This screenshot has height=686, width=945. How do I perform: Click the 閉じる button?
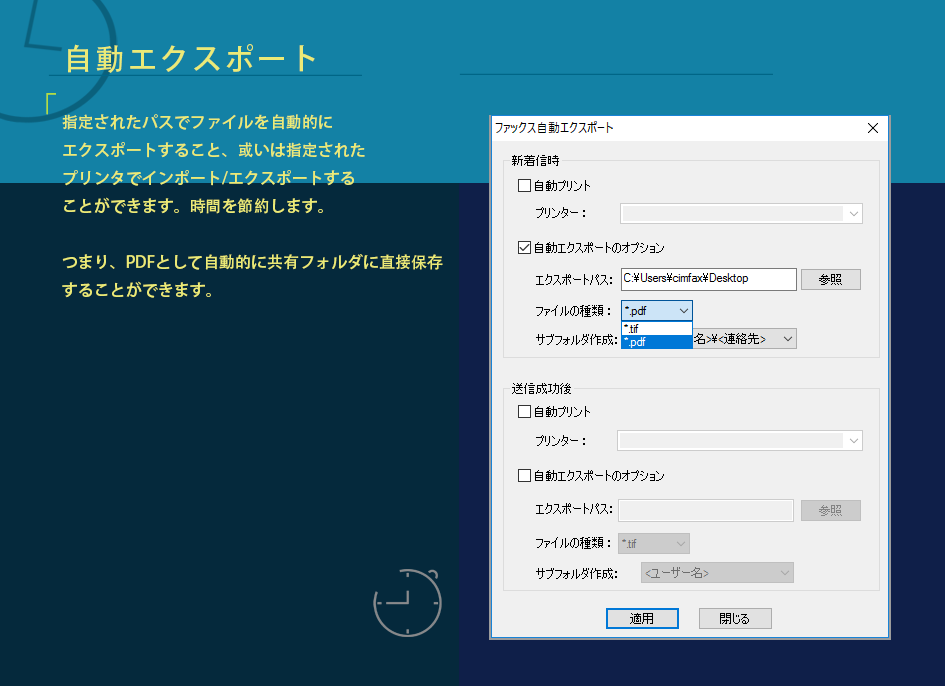pyautogui.click(x=735, y=618)
